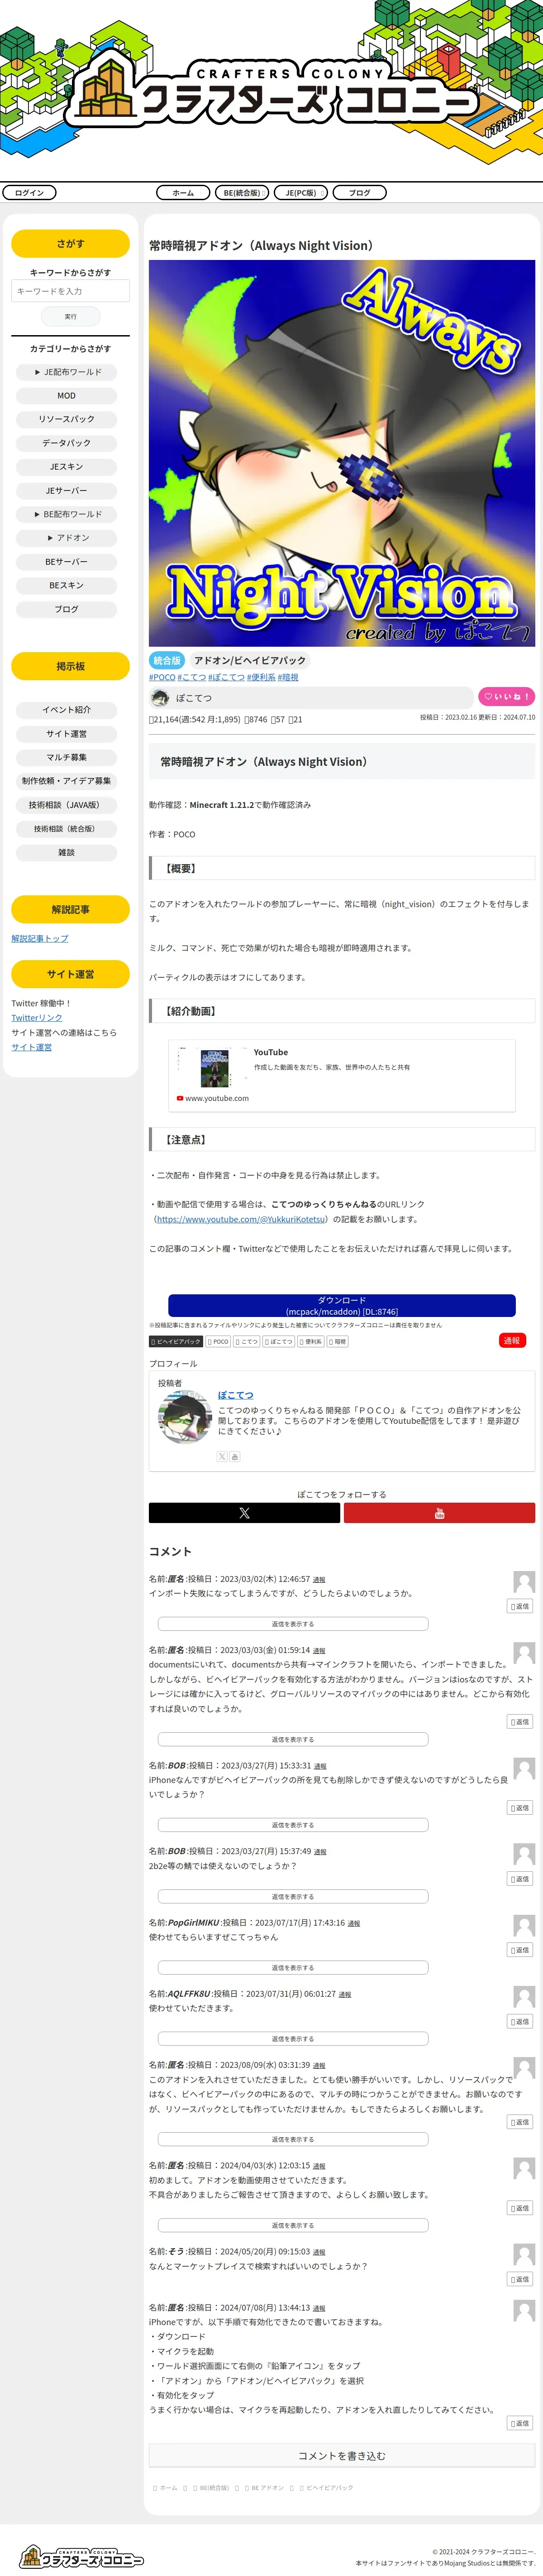Screen dimensions: 543x2576
Task: Select the JEスキン category
Action: point(66,467)
